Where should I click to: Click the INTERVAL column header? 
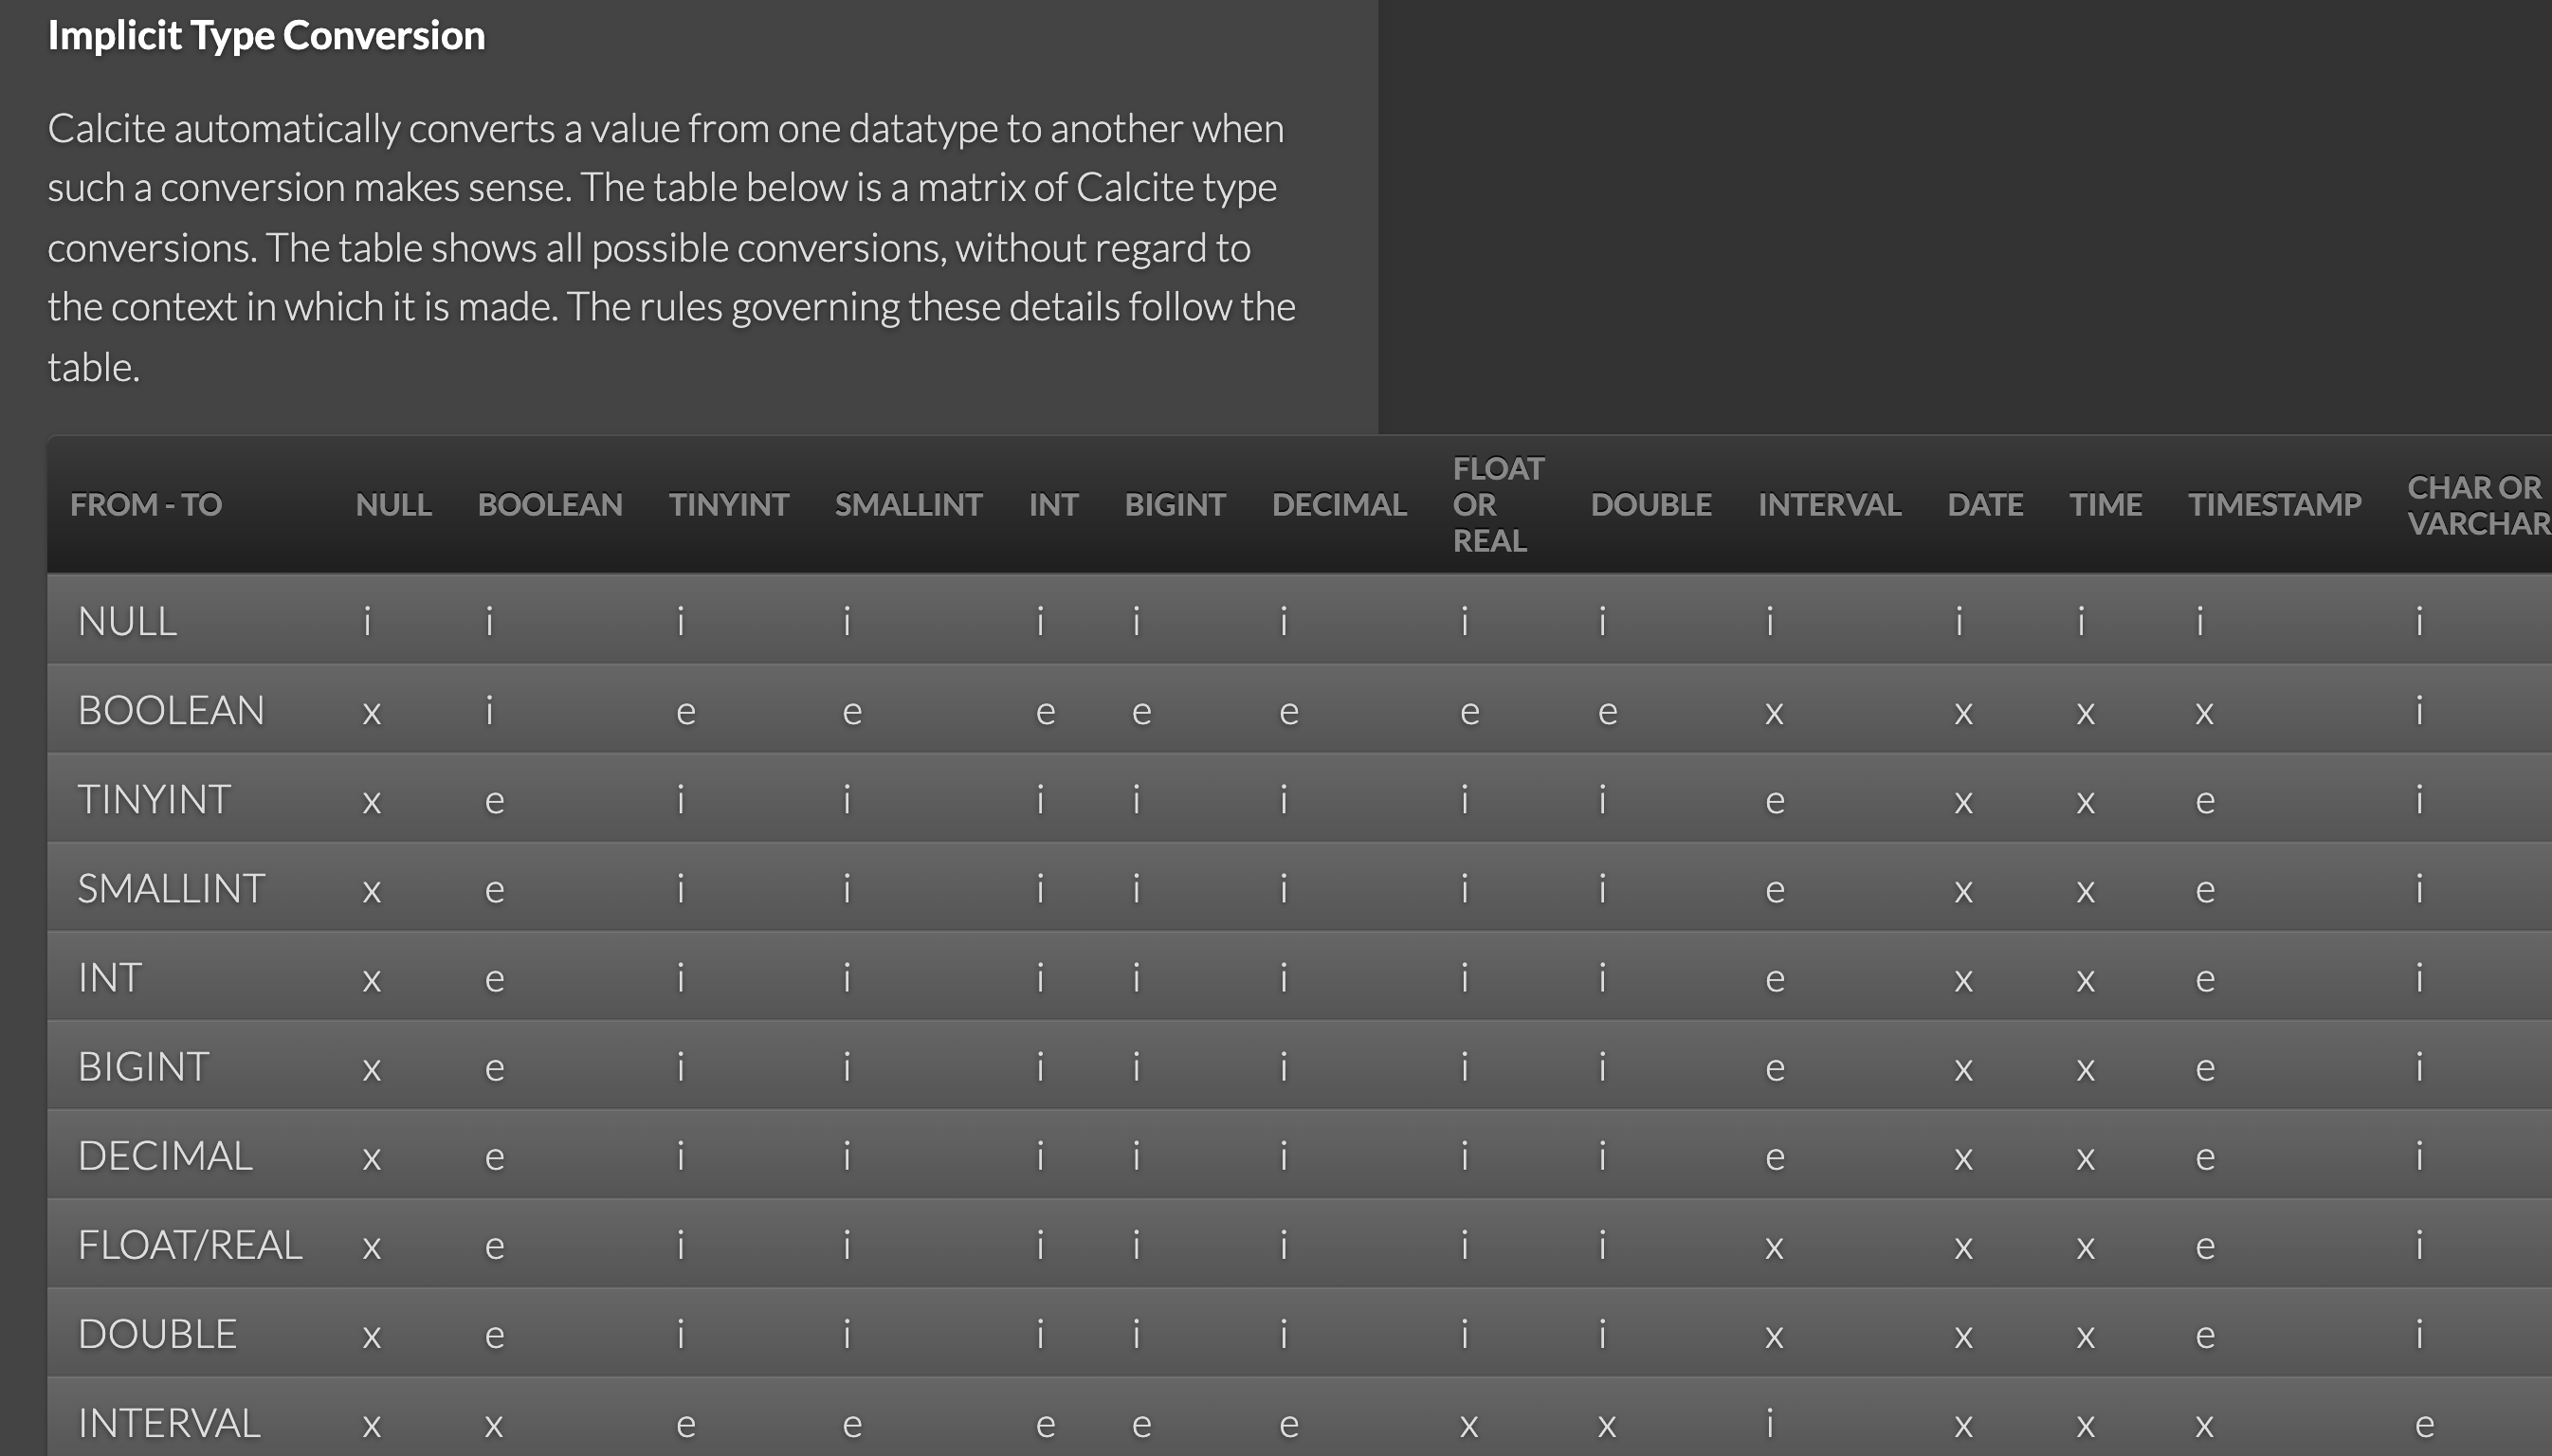click(x=1829, y=505)
